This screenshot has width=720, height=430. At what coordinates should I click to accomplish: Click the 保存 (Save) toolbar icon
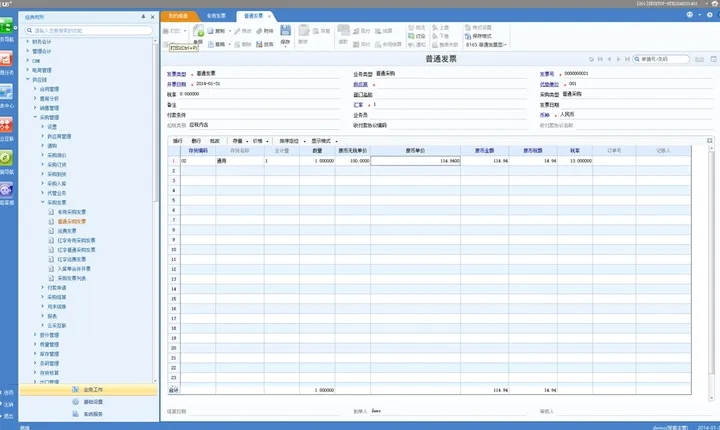tap(285, 32)
